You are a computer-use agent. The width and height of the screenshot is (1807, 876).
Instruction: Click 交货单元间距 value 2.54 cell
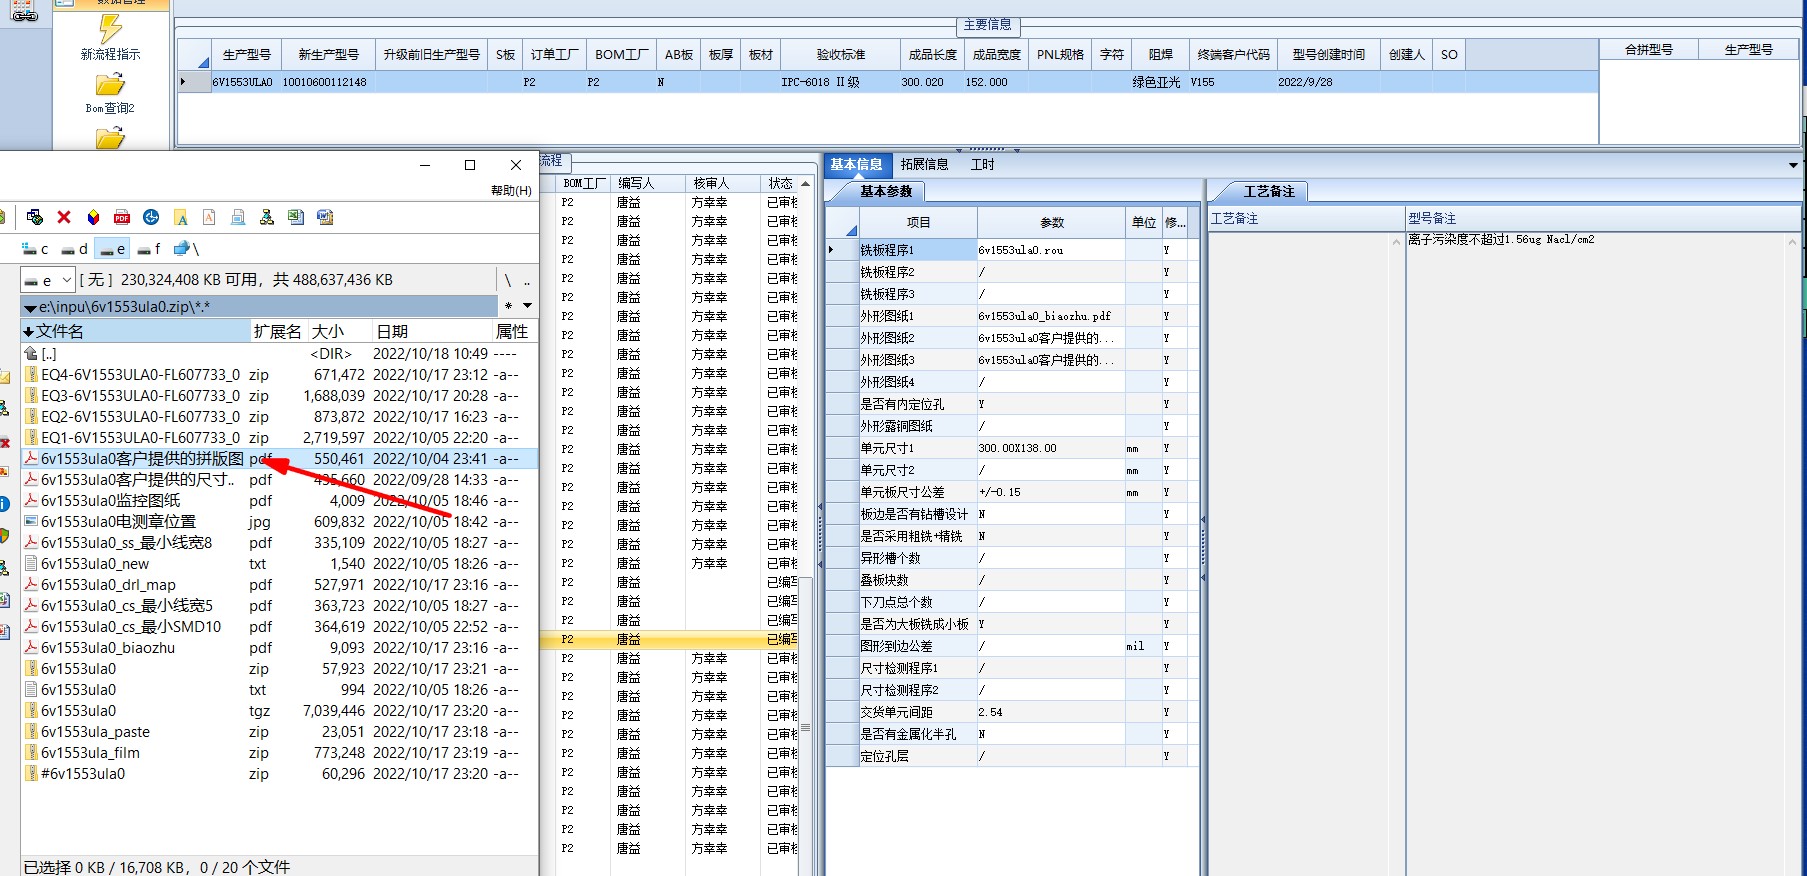click(x=1051, y=712)
